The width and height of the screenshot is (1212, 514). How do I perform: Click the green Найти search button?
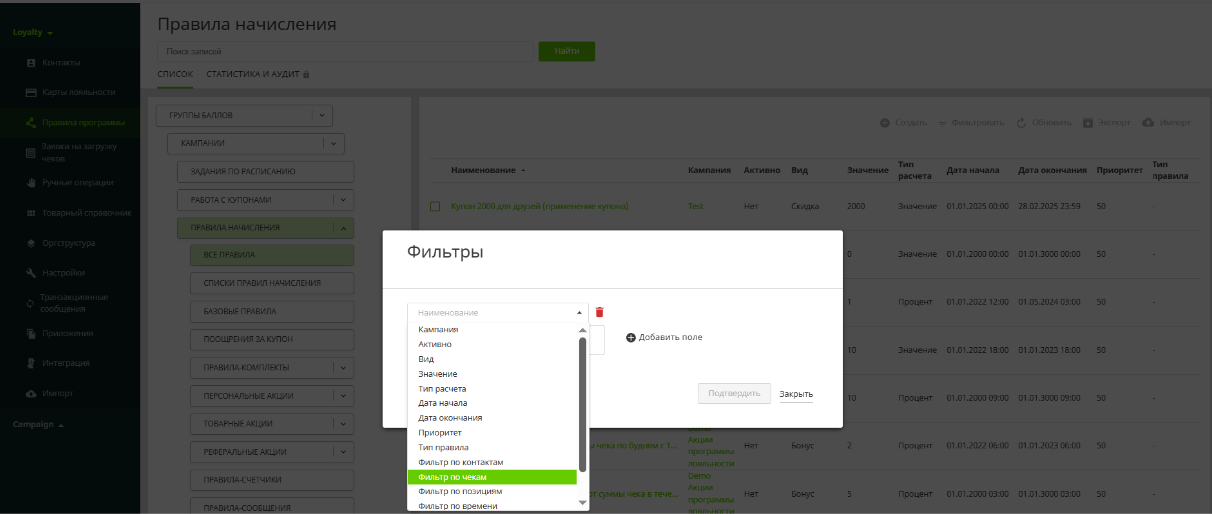pyautogui.click(x=566, y=51)
